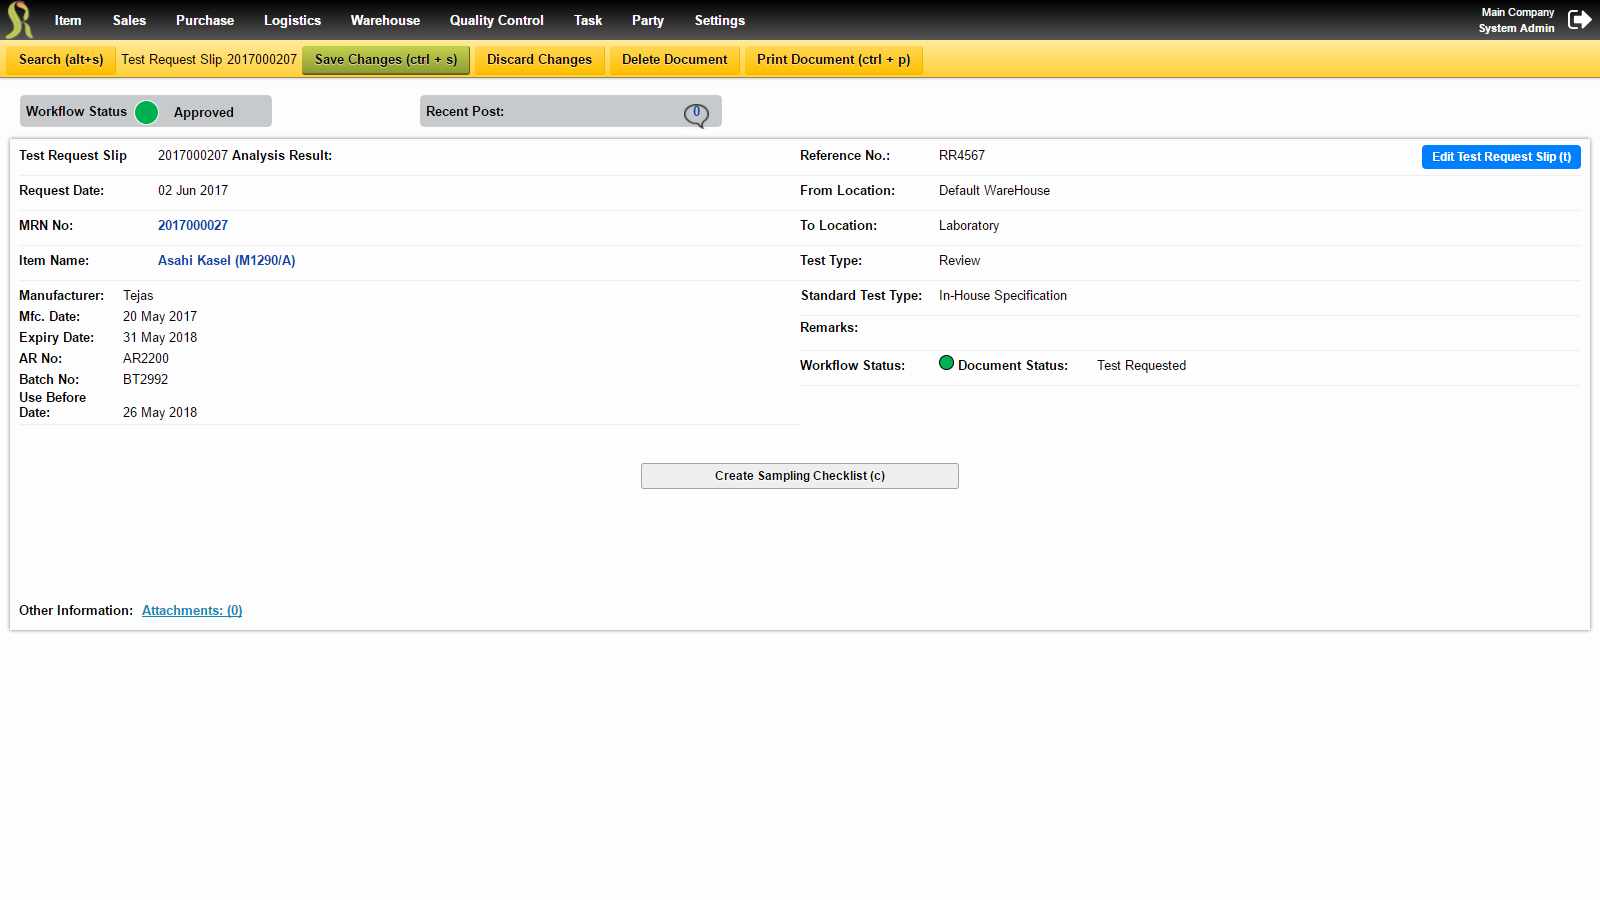
Task: Click Print Document
Action: click(833, 59)
